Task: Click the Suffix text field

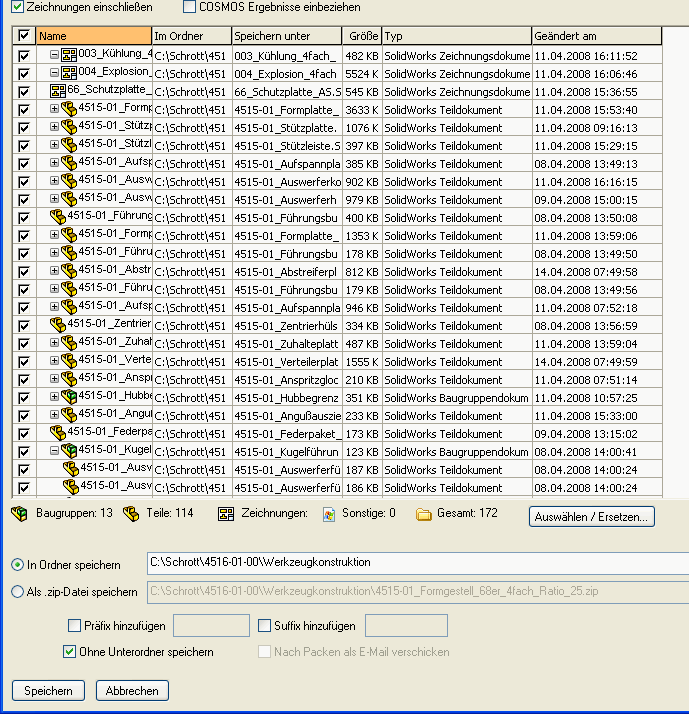Action: click(x=406, y=625)
